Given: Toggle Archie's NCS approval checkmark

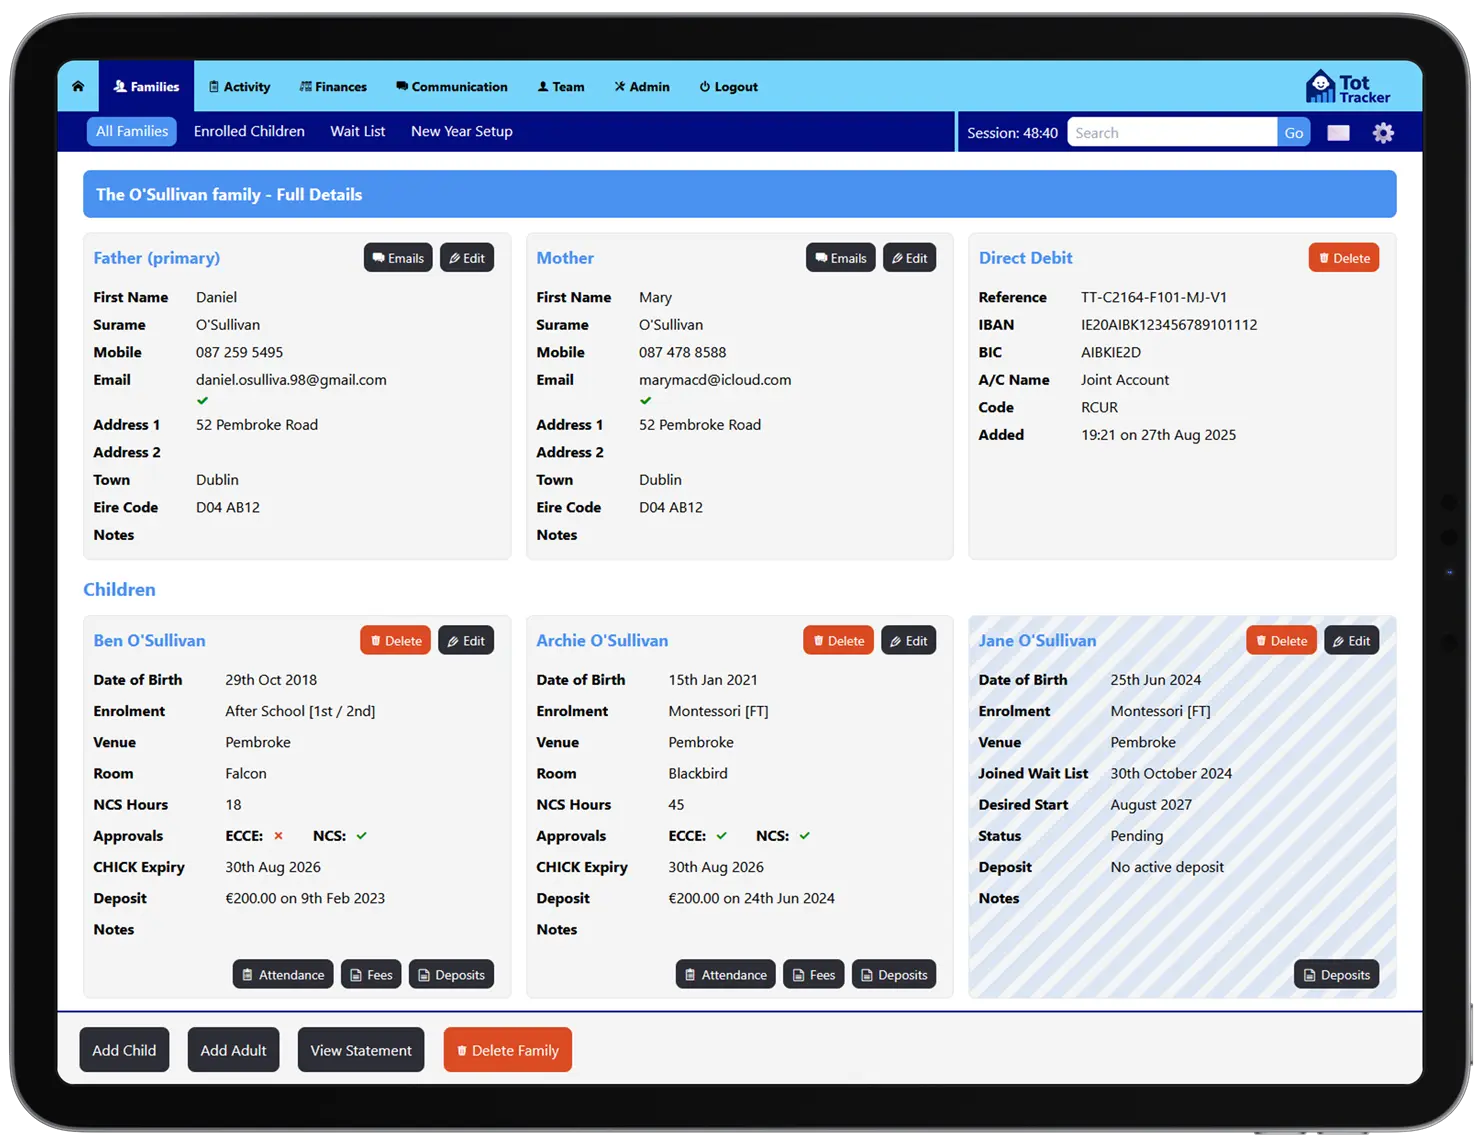Looking at the screenshot, I should 806,836.
